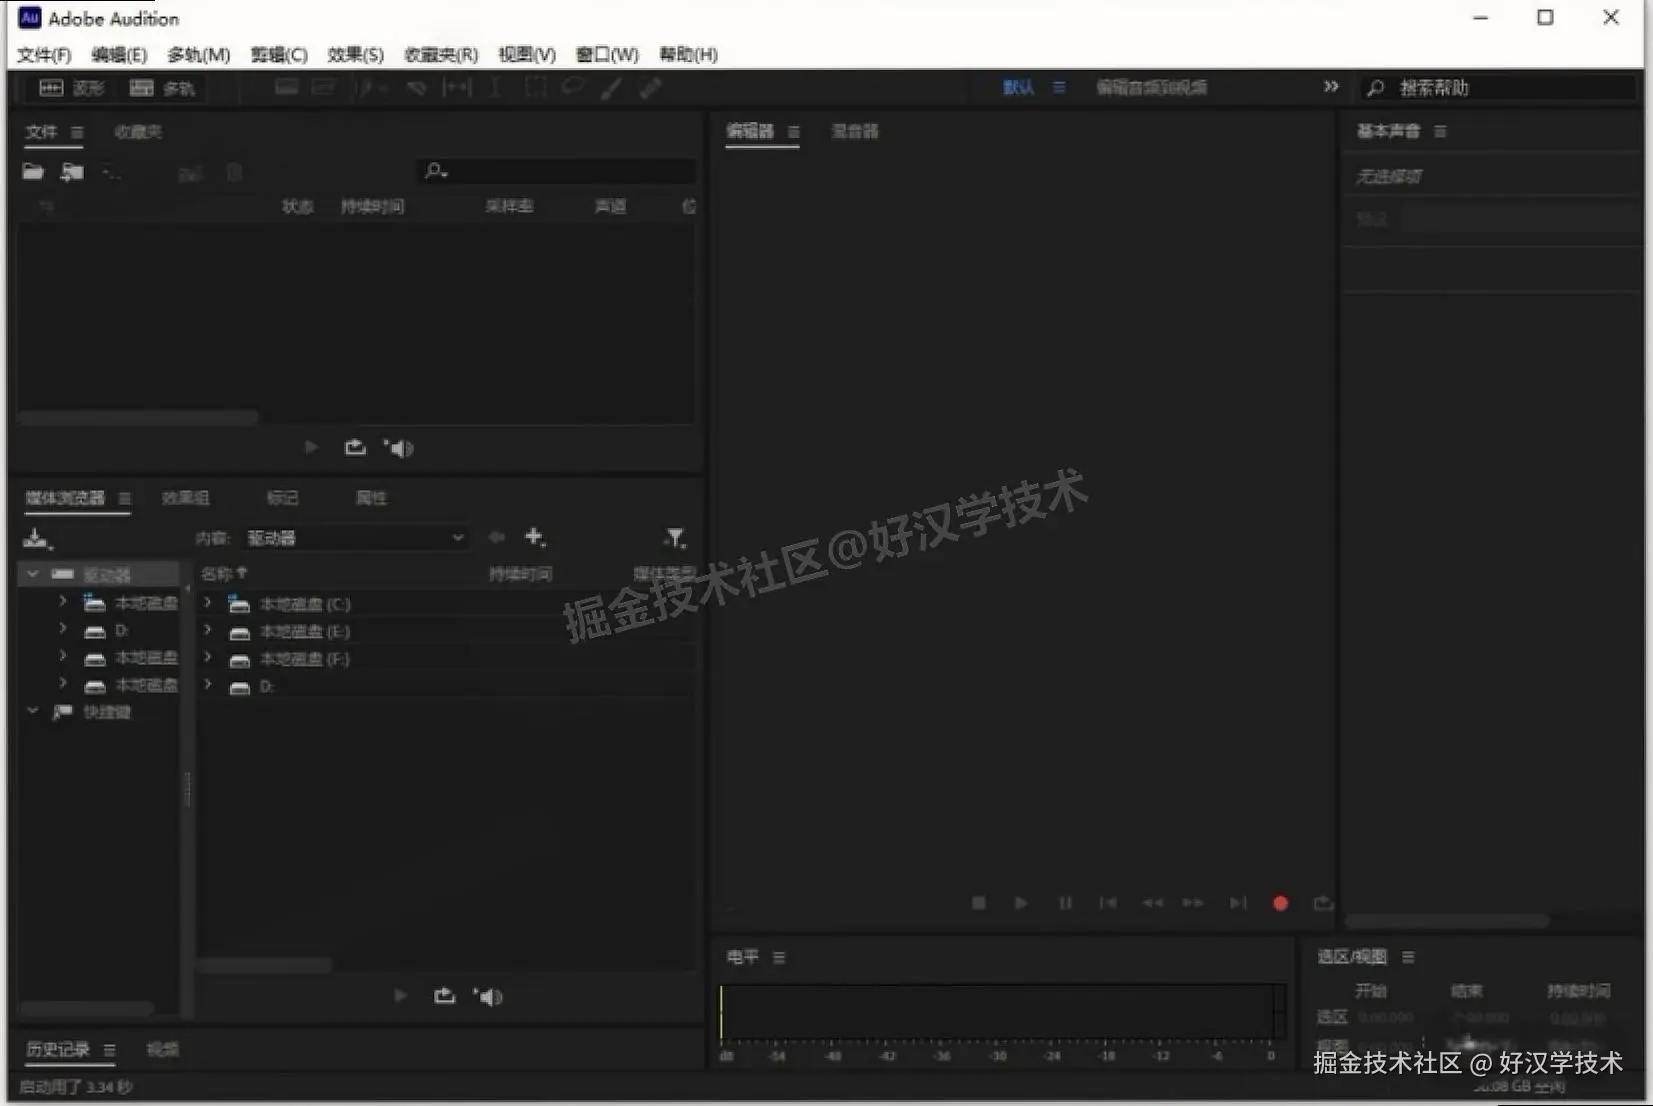This screenshot has width=1653, height=1106.
Task: Switch to the 混音器 tab
Action: click(x=855, y=131)
